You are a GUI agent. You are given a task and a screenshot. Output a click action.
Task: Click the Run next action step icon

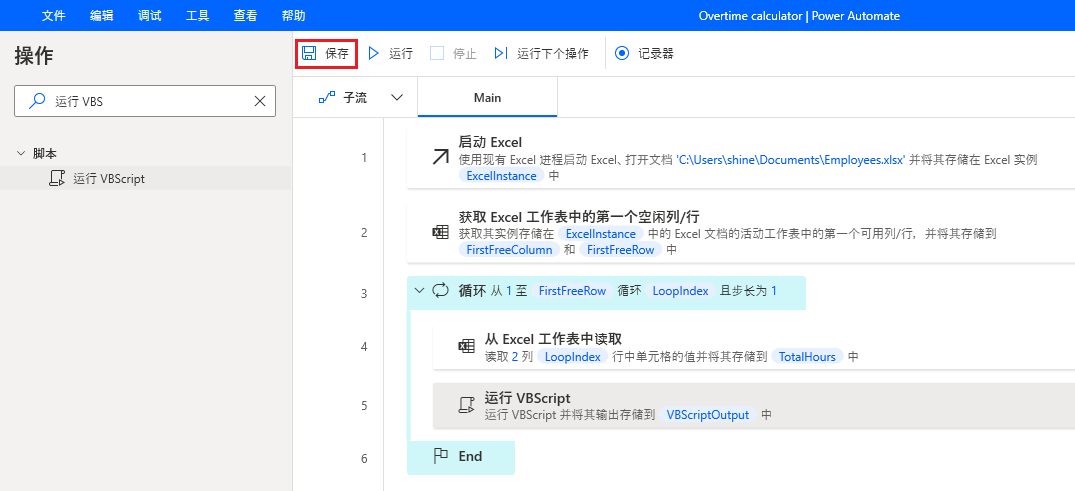pos(501,53)
